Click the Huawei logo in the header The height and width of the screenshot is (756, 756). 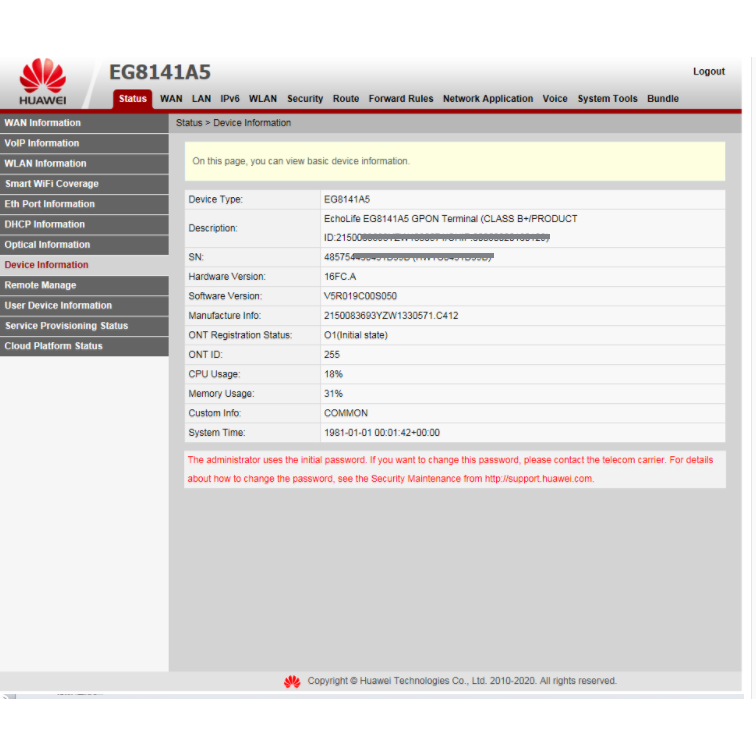coord(42,82)
